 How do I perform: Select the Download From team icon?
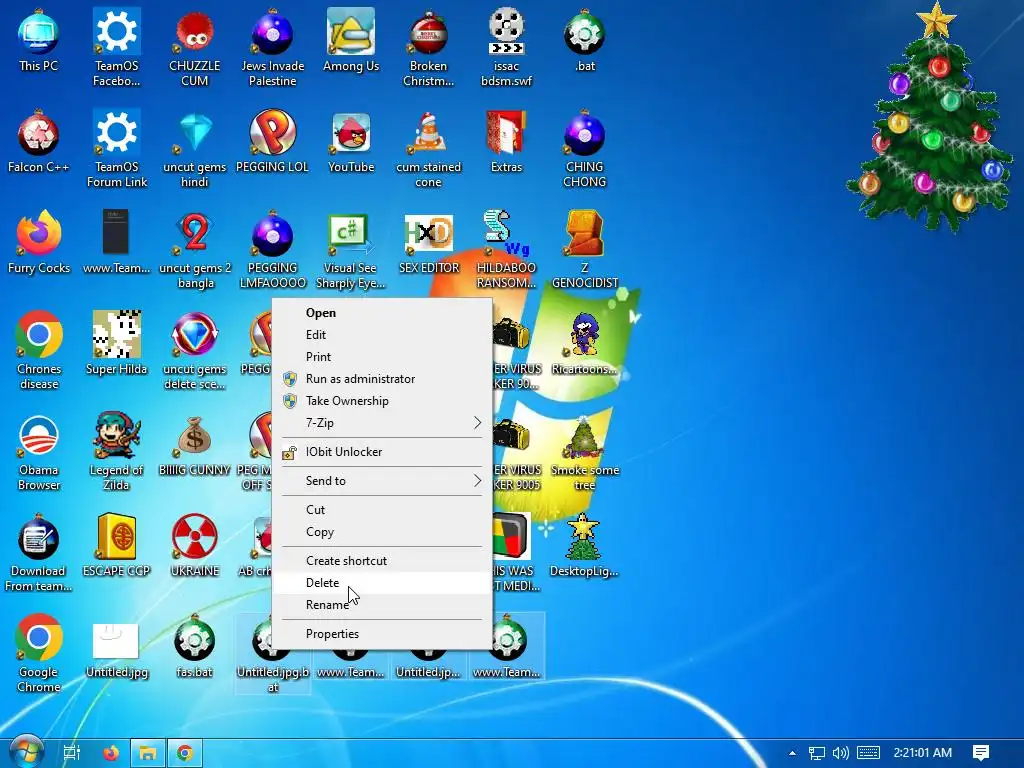tap(39, 553)
